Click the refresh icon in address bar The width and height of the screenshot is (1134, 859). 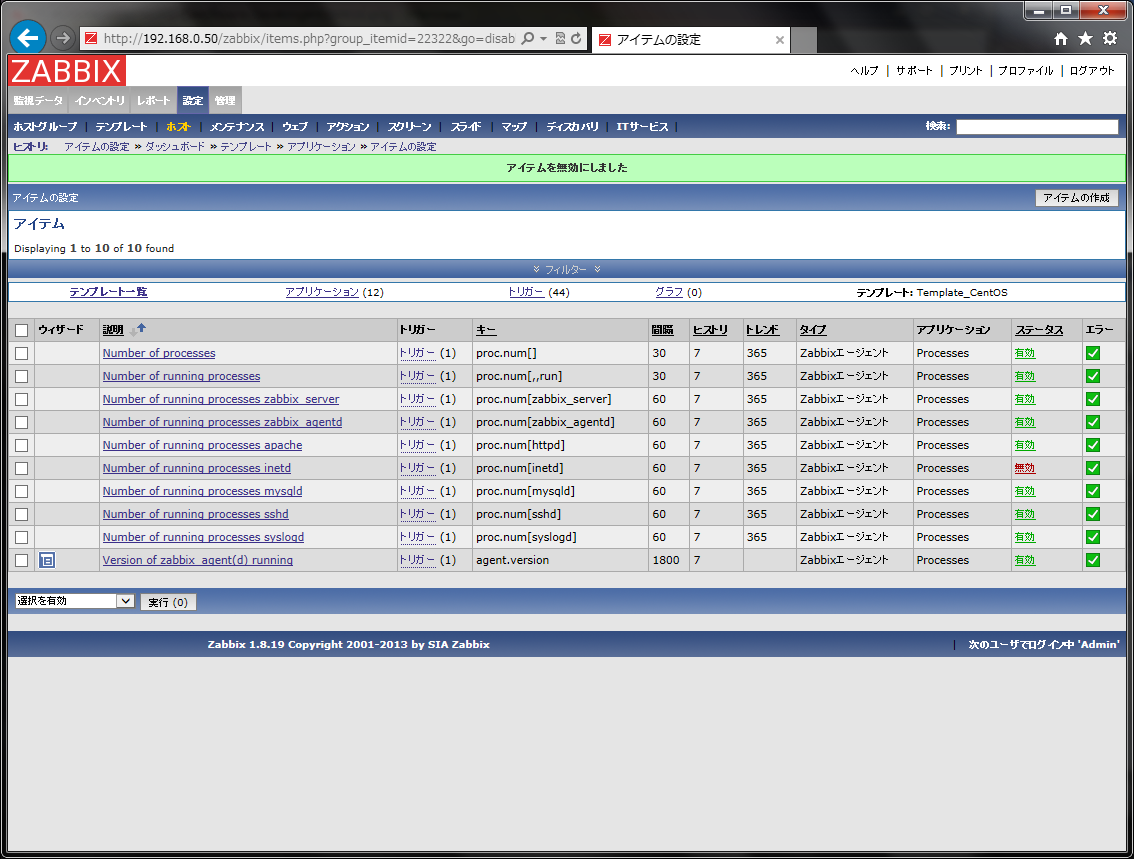(576, 38)
